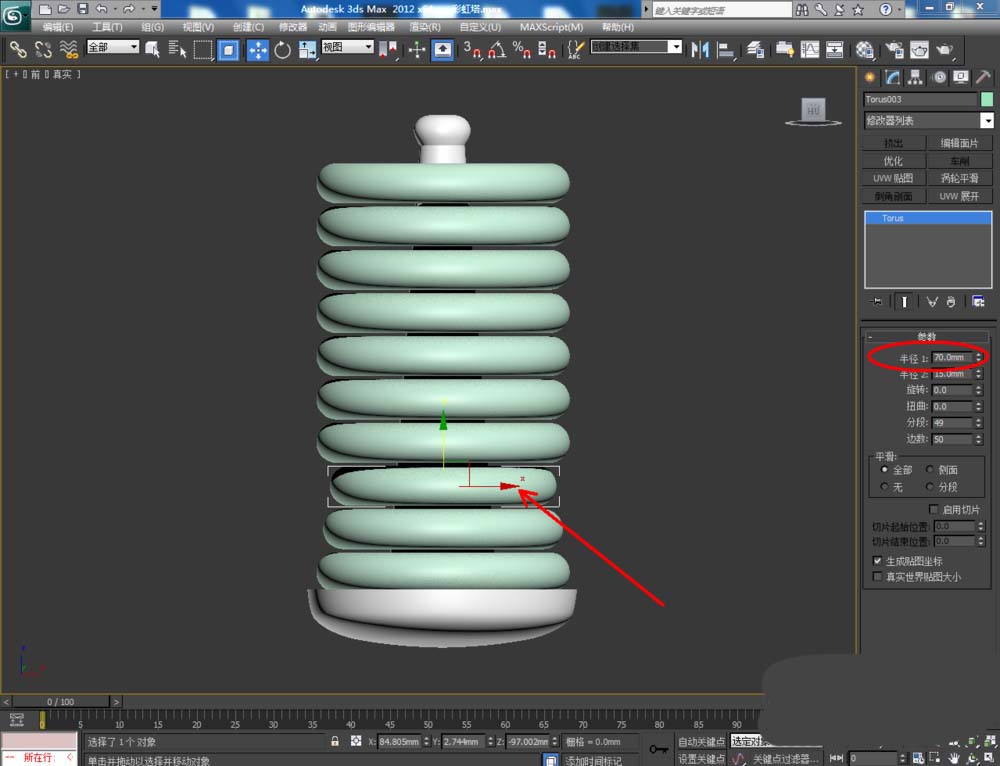Enable the 启用切片 checkbox
This screenshot has height=766, width=1000.
pos(933,510)
